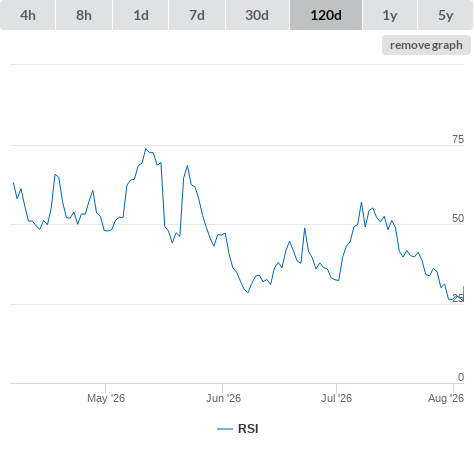474x455 pixels.
Task: Switch to the 1y range
Action: [x=390, y=15]
